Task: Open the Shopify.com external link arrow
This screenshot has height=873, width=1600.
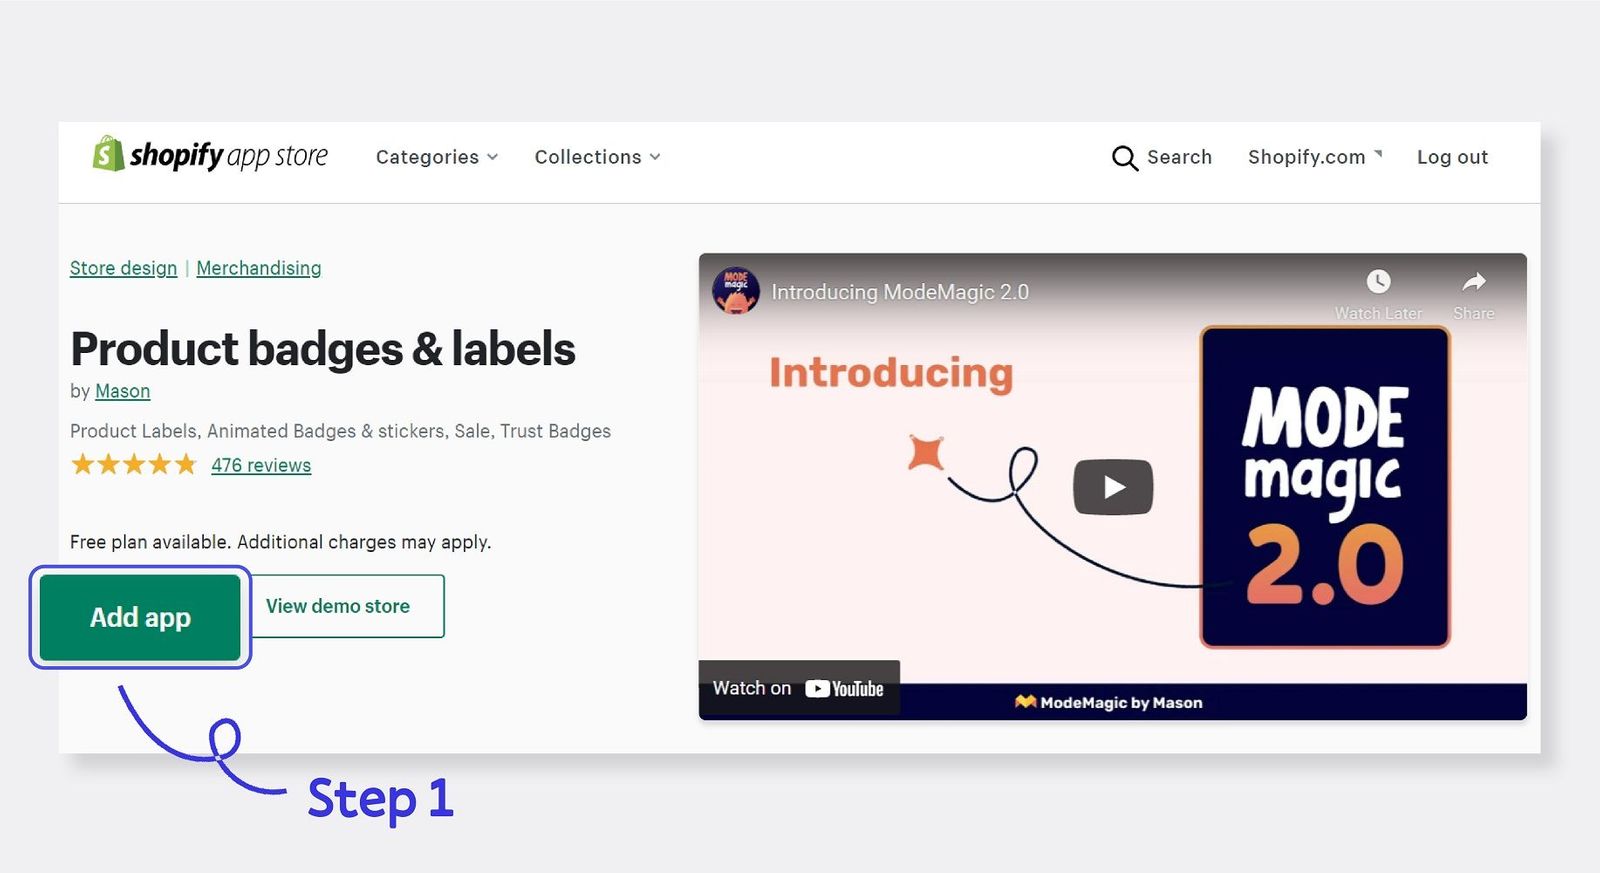Action: [x=1378, y=154]
